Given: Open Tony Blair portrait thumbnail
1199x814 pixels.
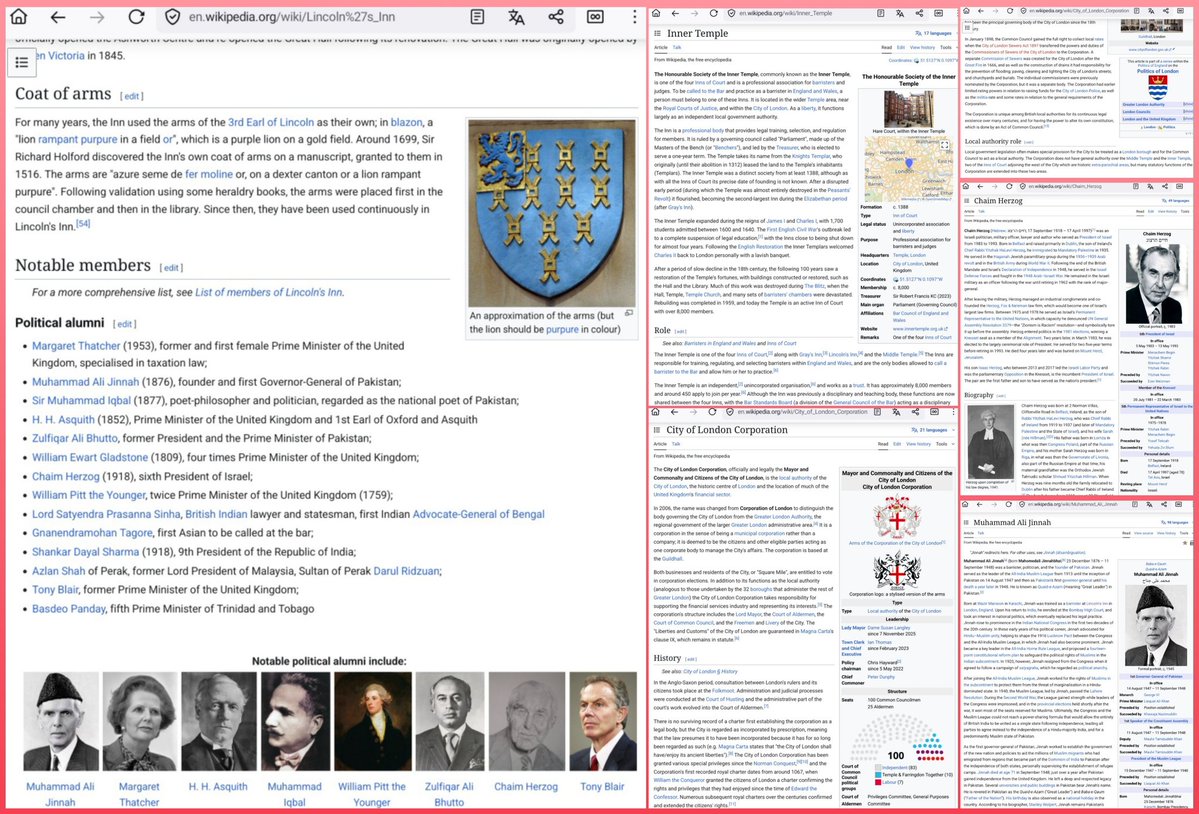Looking at the screenshot, I should click(x=604, y=722).
